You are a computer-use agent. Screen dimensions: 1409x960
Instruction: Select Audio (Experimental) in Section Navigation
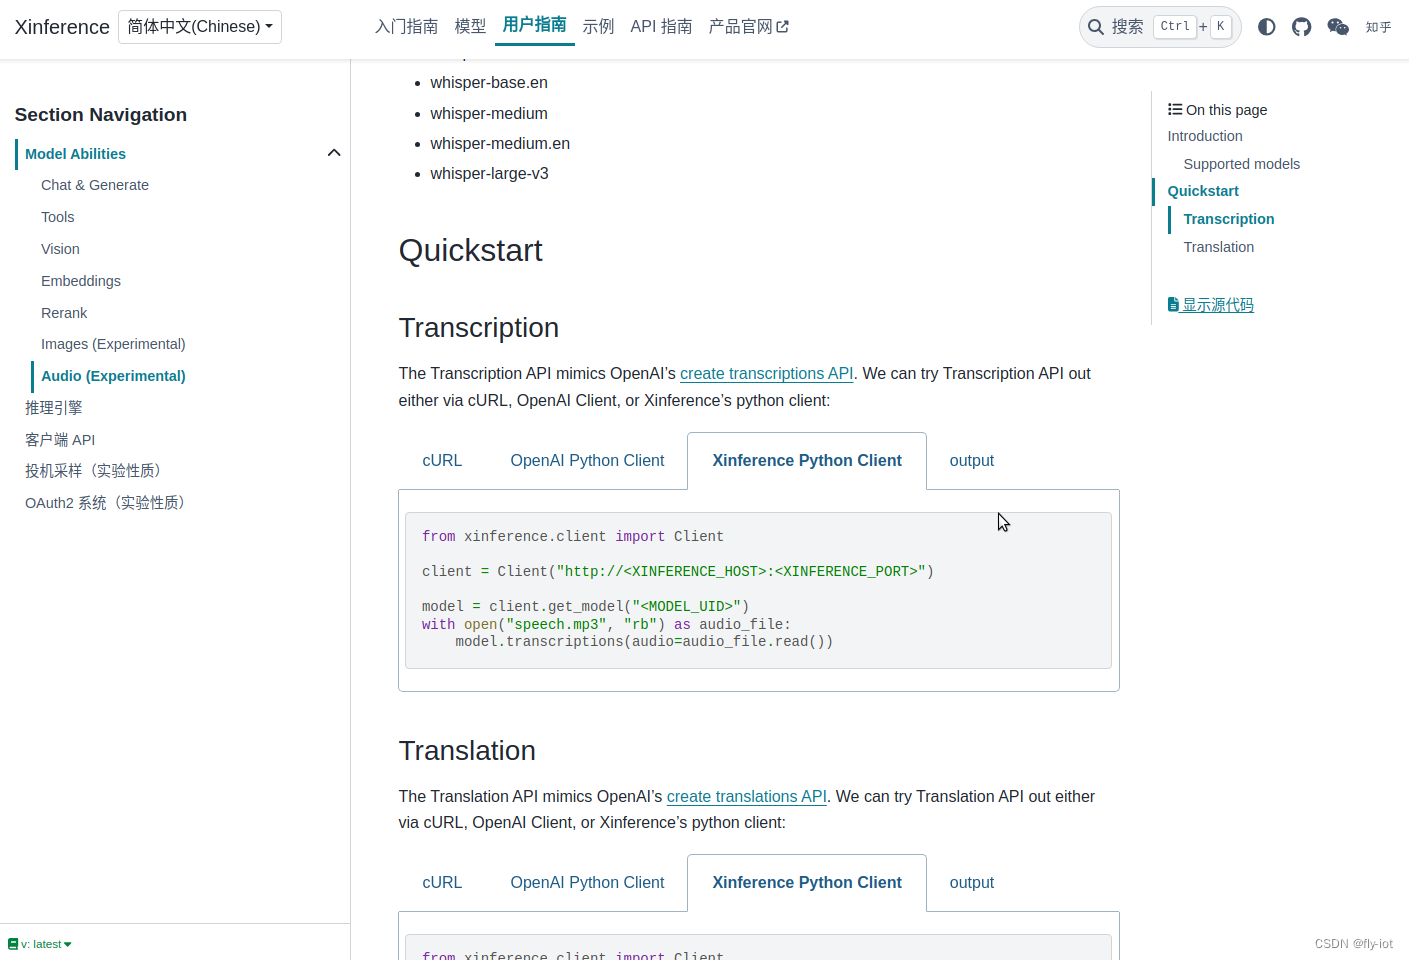click(x=112, y=375)
